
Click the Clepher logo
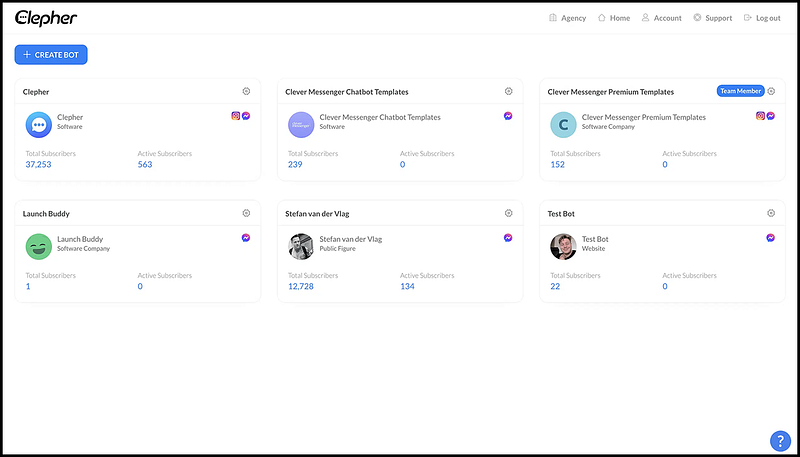click(x=46, y=18)
